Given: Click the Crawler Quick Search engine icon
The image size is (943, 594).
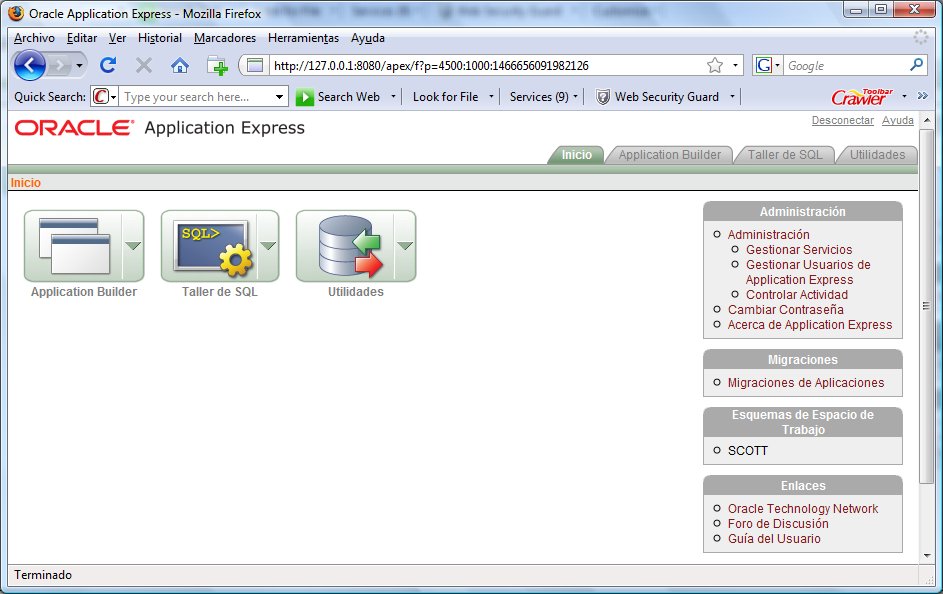Looking at the screenshot, I should click(104, 96).
